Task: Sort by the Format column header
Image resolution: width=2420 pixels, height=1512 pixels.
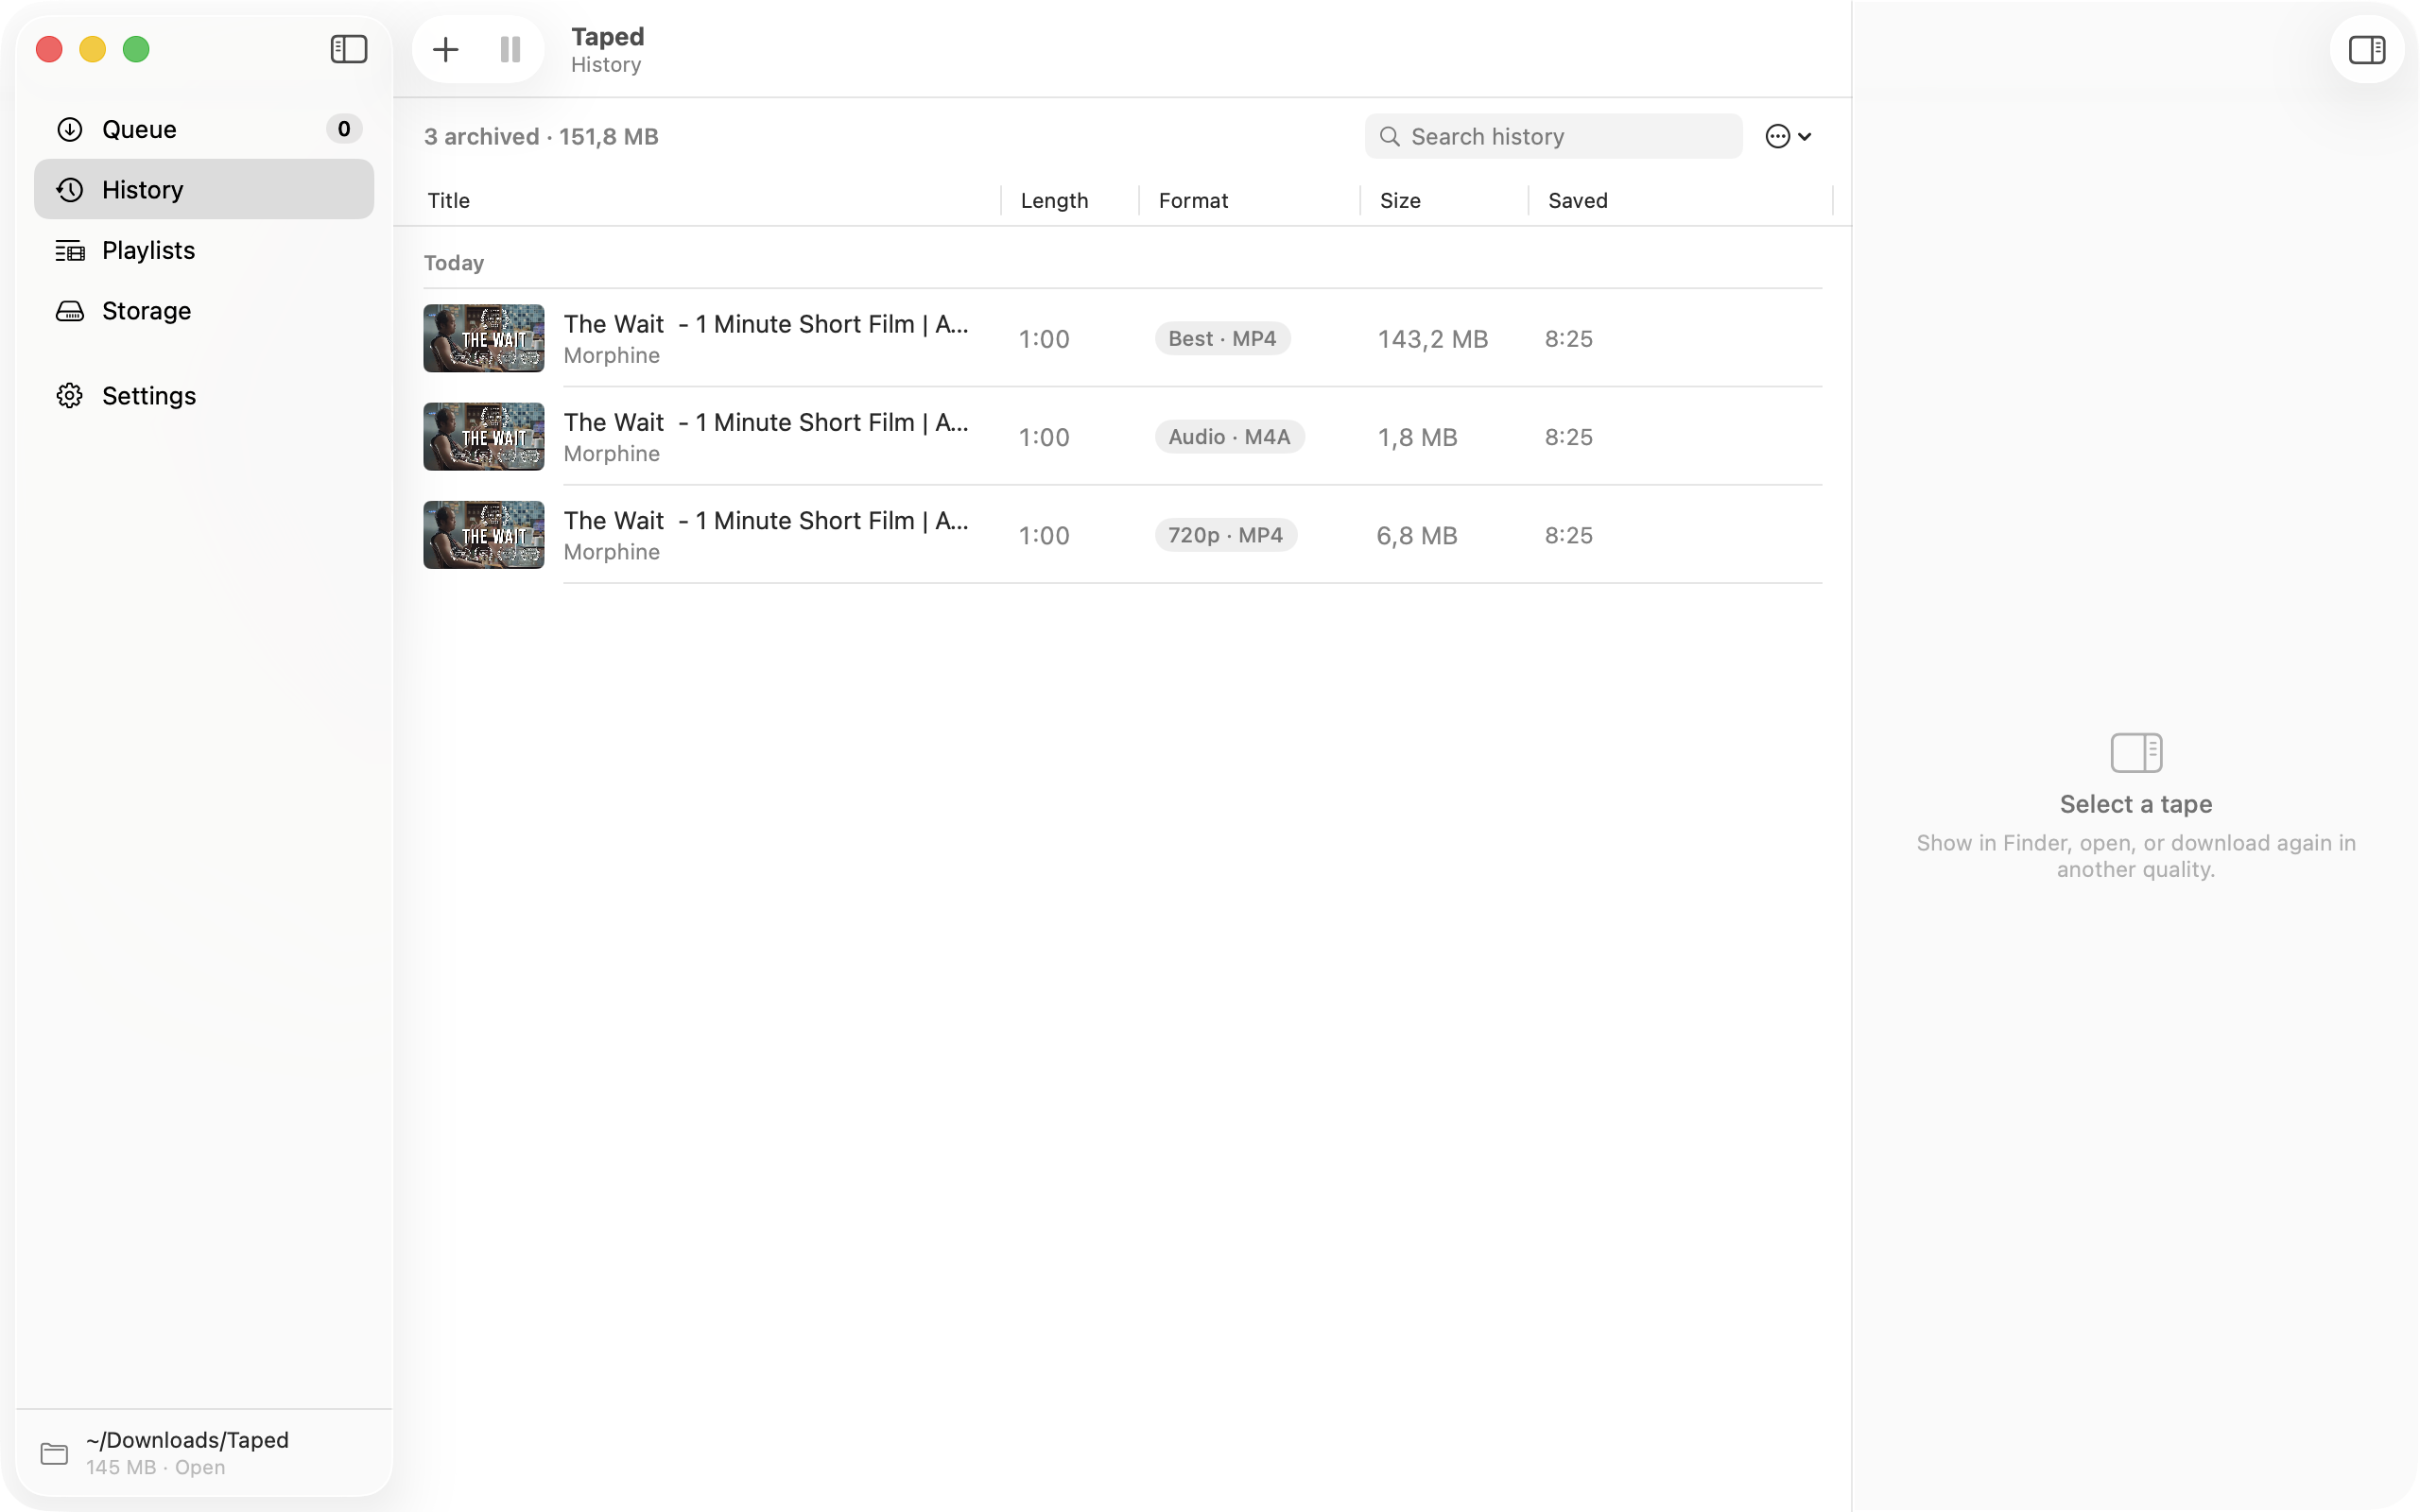Action: click(x=1193, y=200)
